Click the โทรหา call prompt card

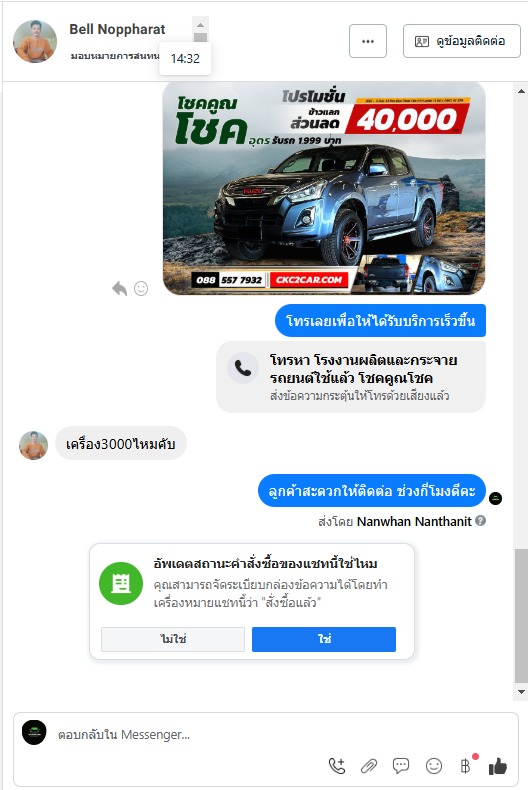tap(351, 377)
